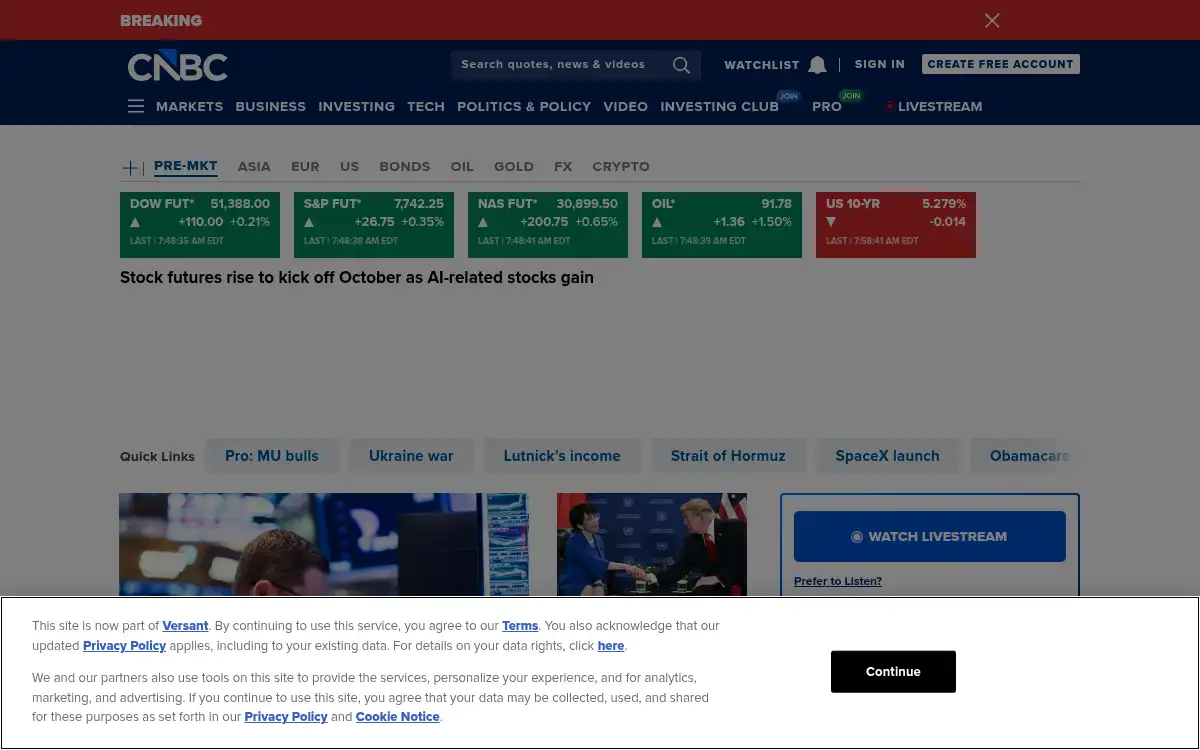The height and width of the screenshot is (750, 1200).
Task: Close the breaking news banner
Action: [992, 20]
